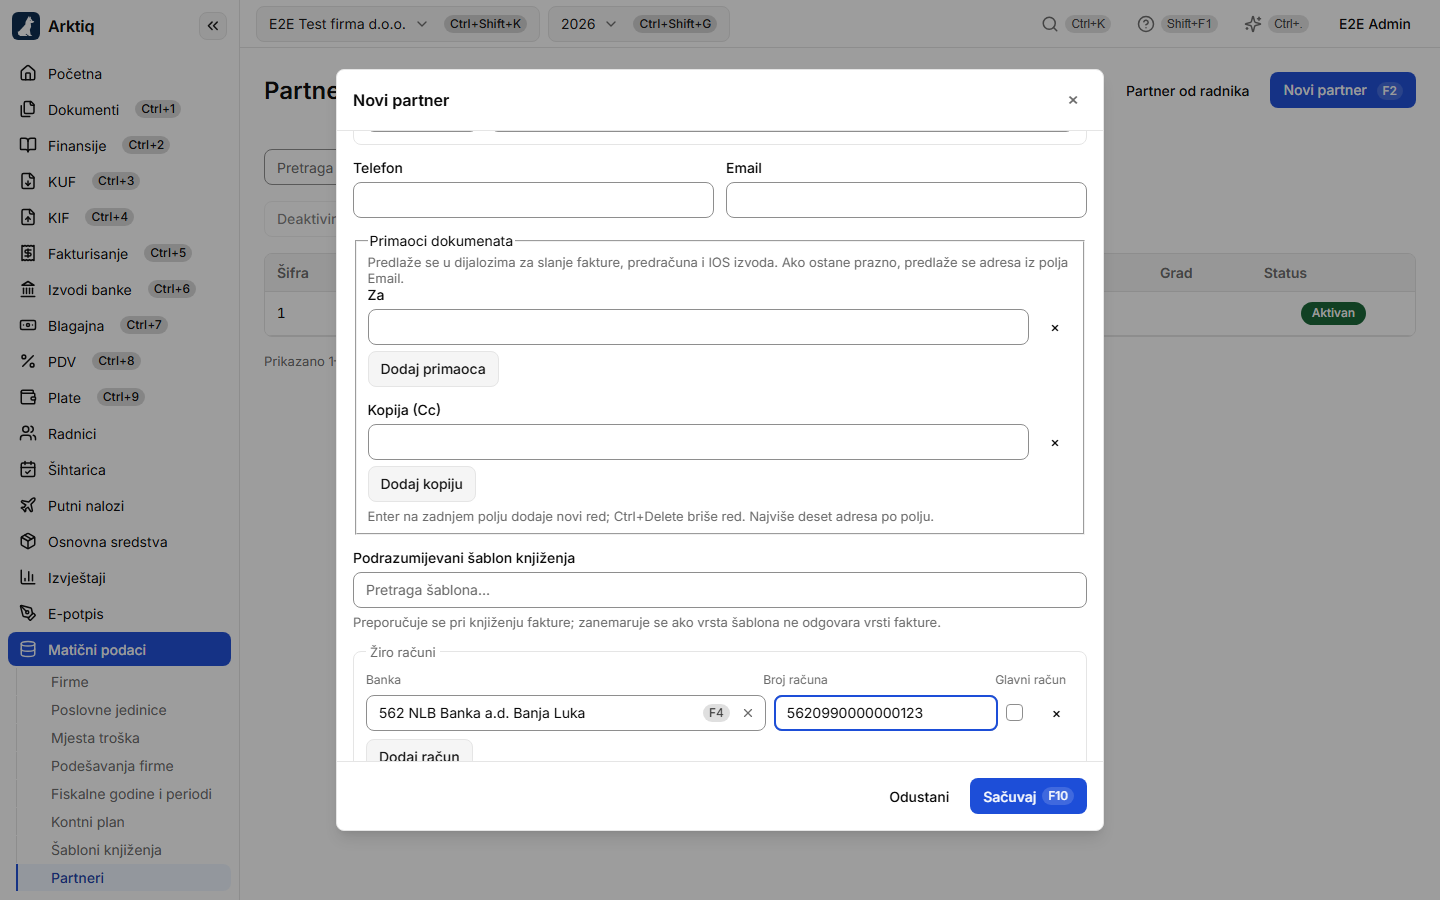The image size is (1440, 900).
Task: Click the Blagajna cash icon
Action: (x=28, y=326)
